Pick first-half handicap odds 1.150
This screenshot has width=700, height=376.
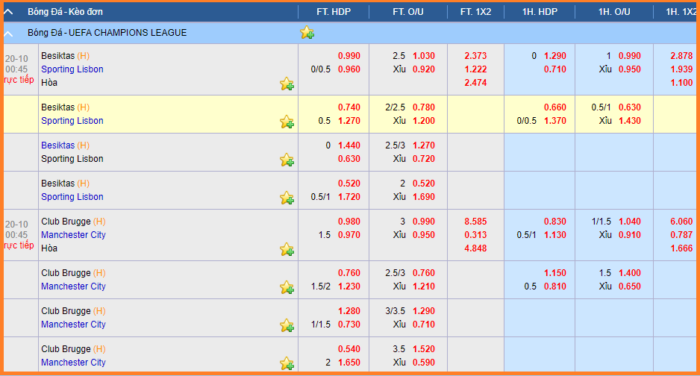pyautogui.click(x=555, y=273)
